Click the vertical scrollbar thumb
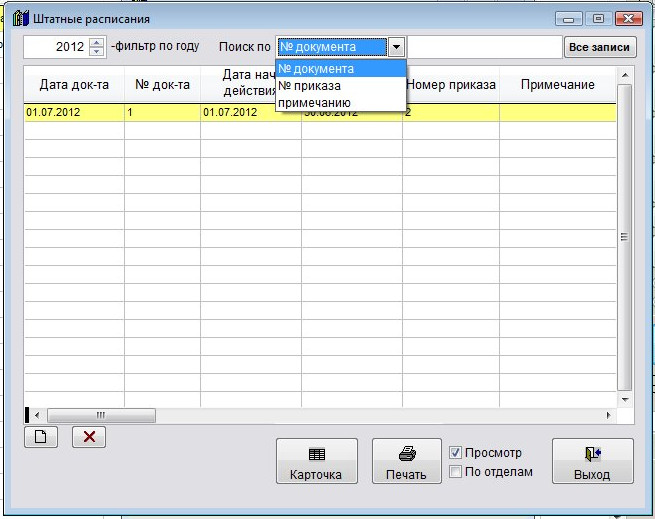 (x=625, y=237)
